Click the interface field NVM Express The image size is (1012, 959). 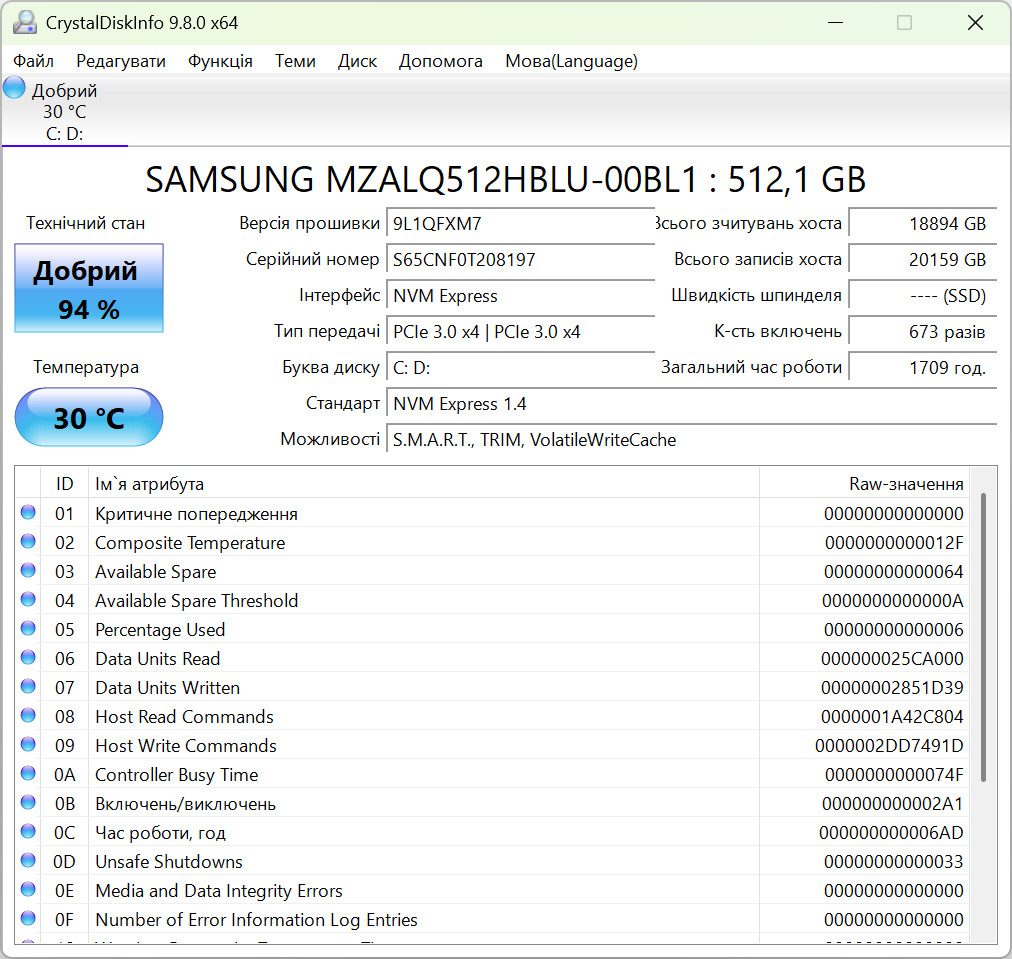pyautogui.click(x=520, y=296)
